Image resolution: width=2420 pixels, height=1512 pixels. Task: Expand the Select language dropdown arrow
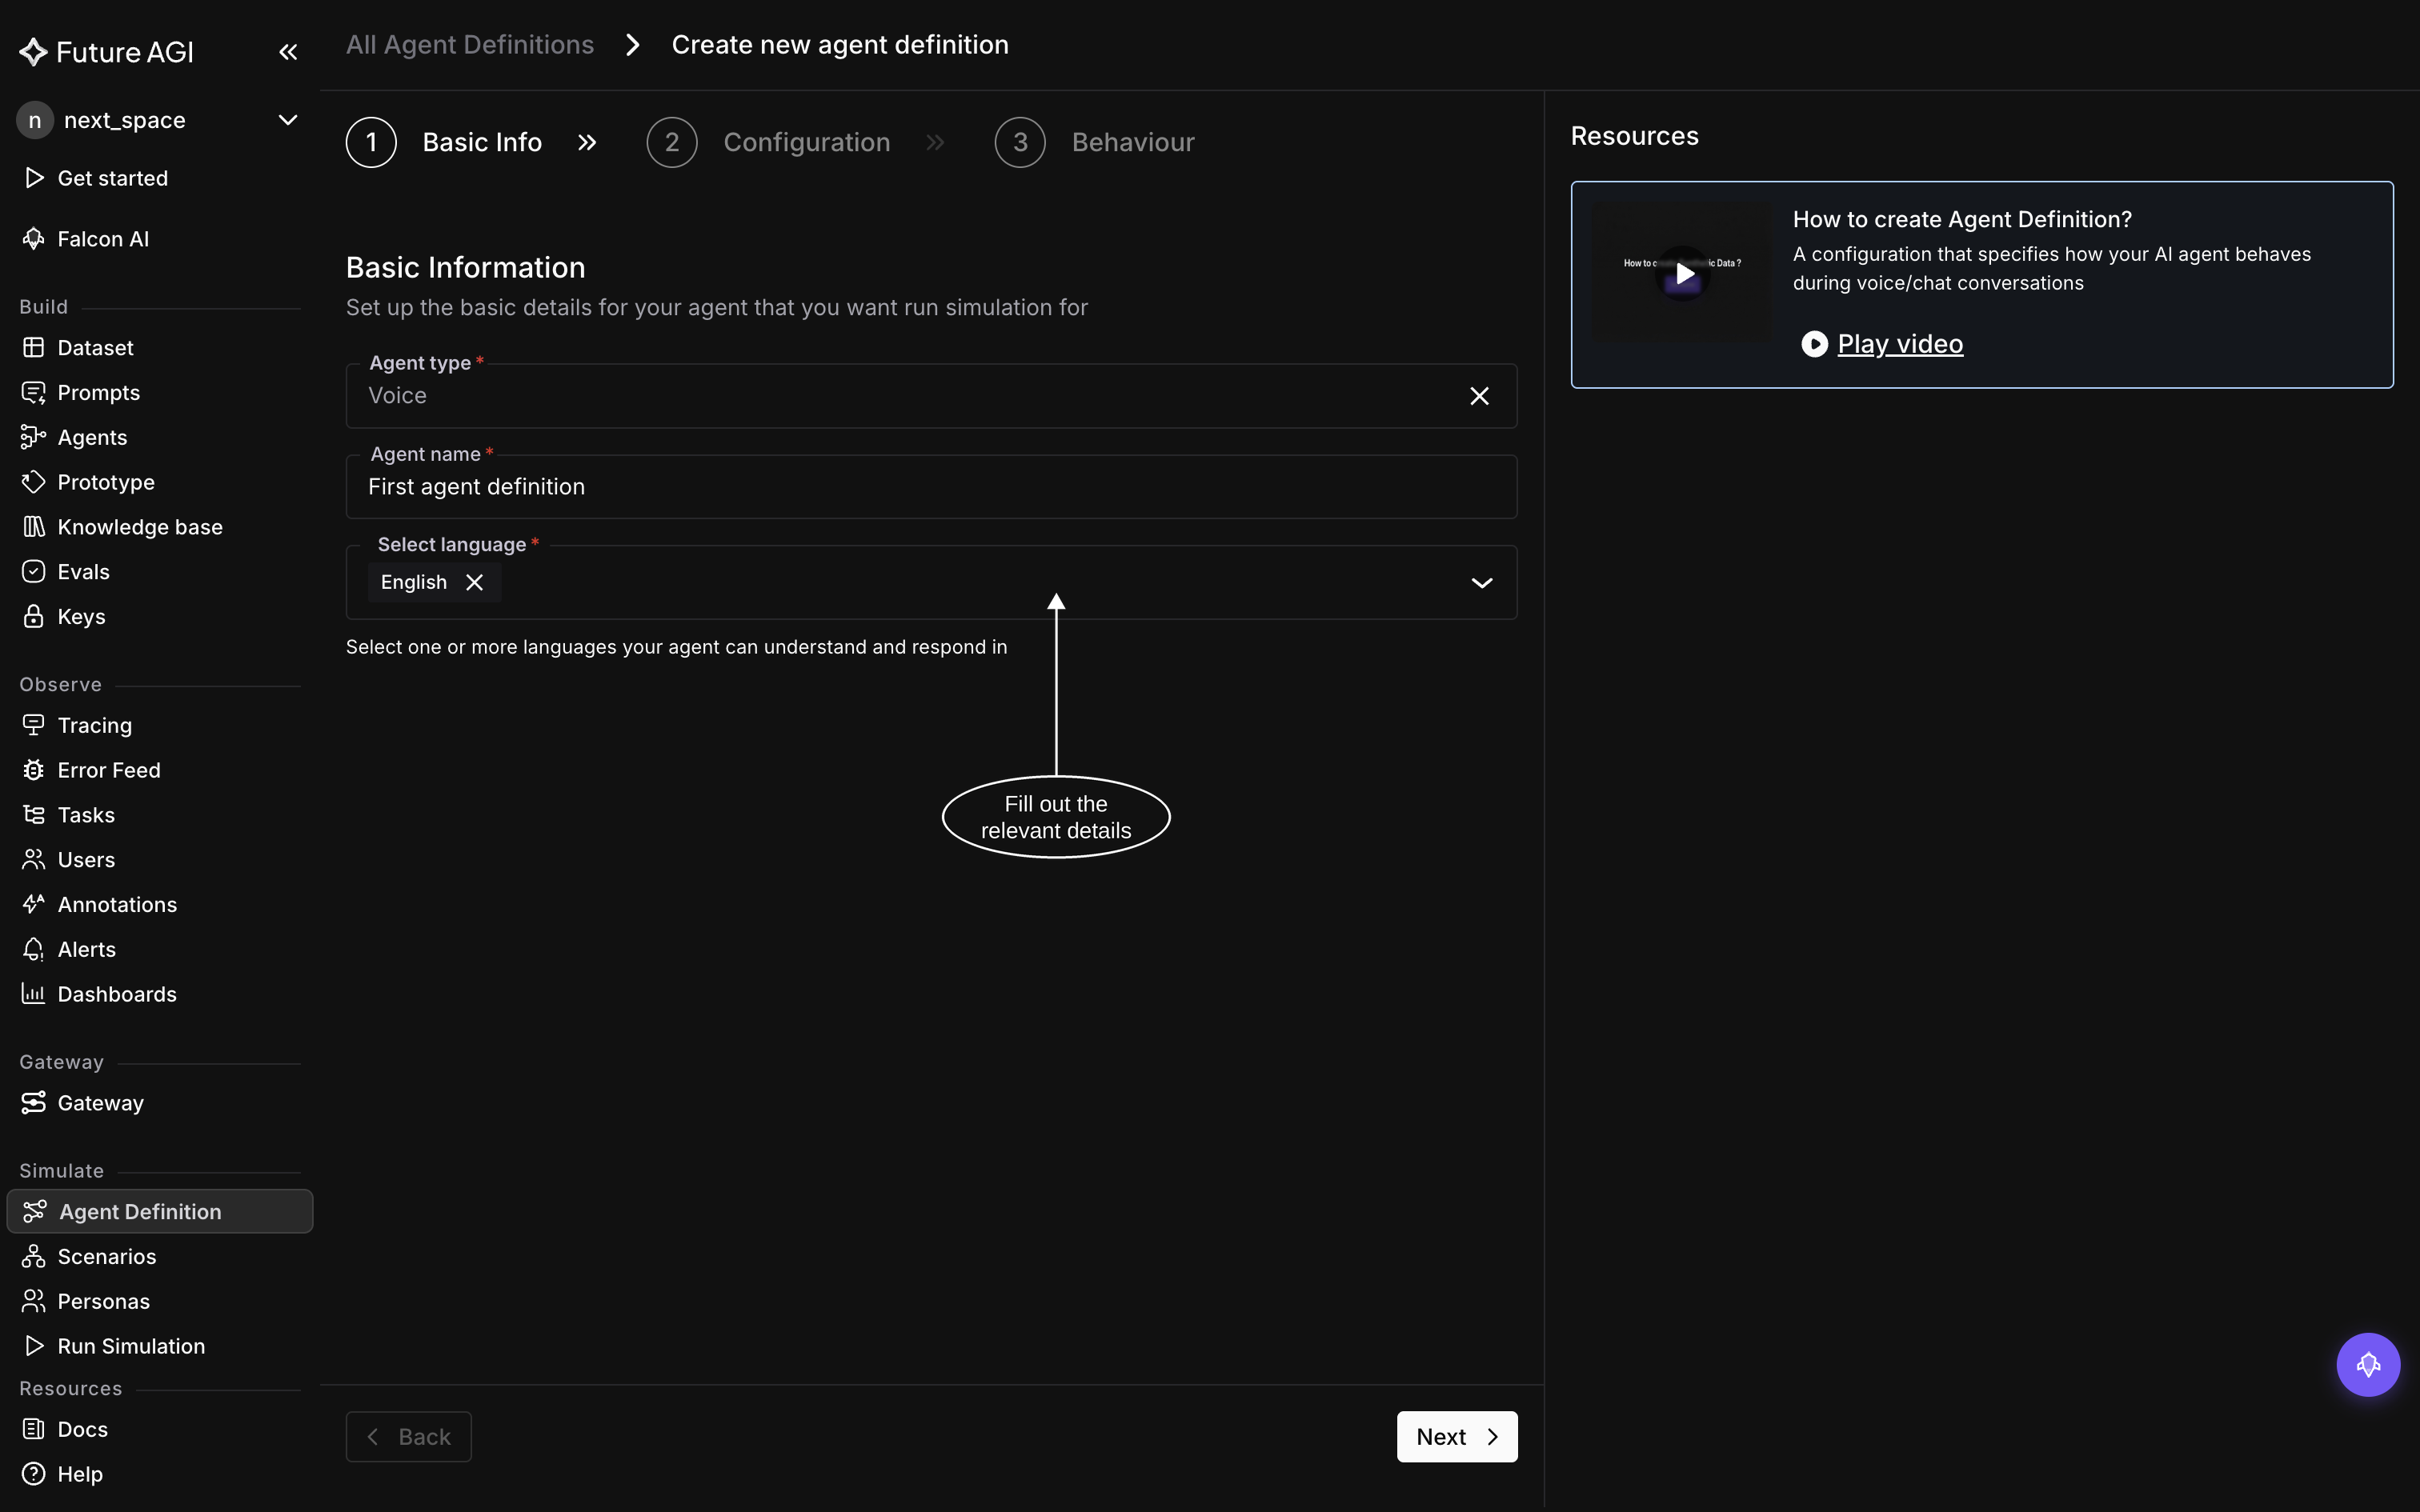point(1481,582)
